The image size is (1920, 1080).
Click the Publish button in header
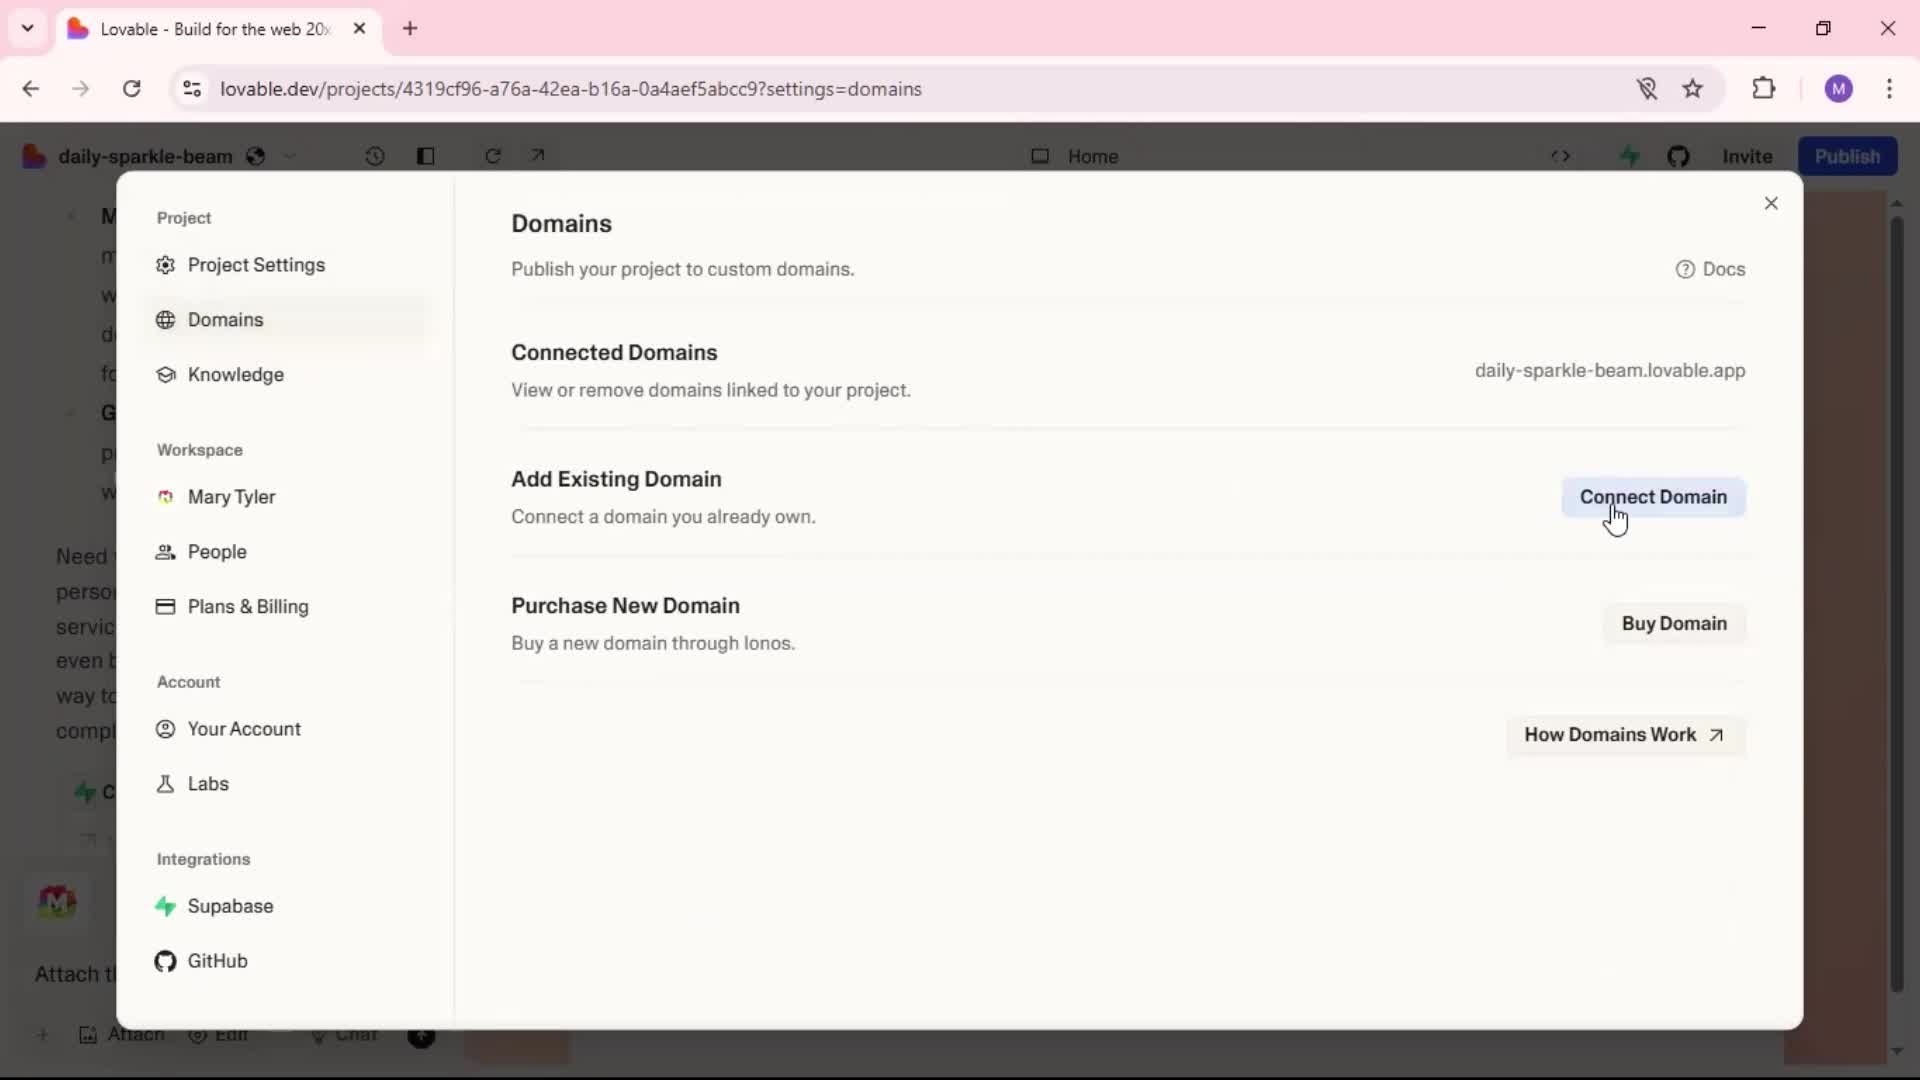[x=1847, y=156]
